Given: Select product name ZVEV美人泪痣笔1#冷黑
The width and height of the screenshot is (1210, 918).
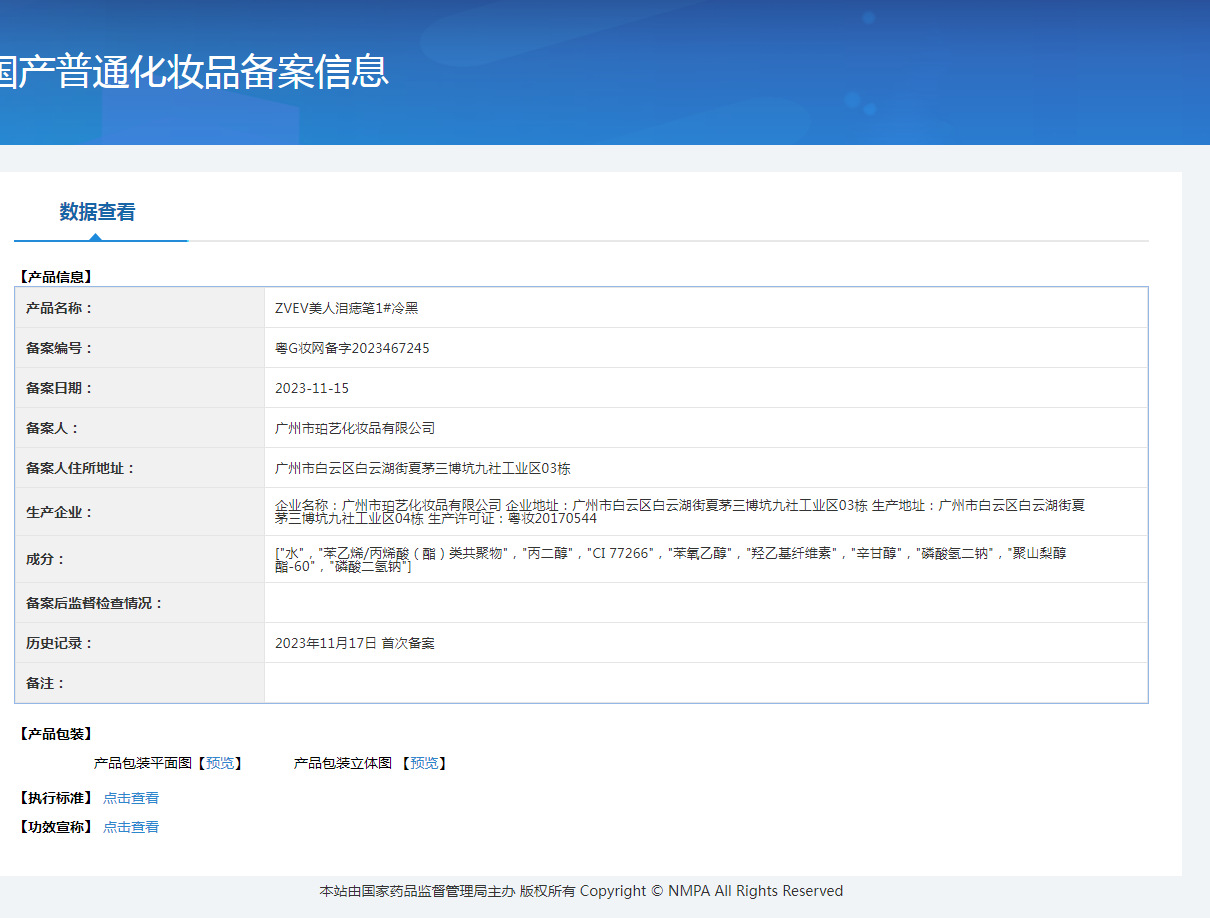Looking at the screenshot, I should pos(346,308).
